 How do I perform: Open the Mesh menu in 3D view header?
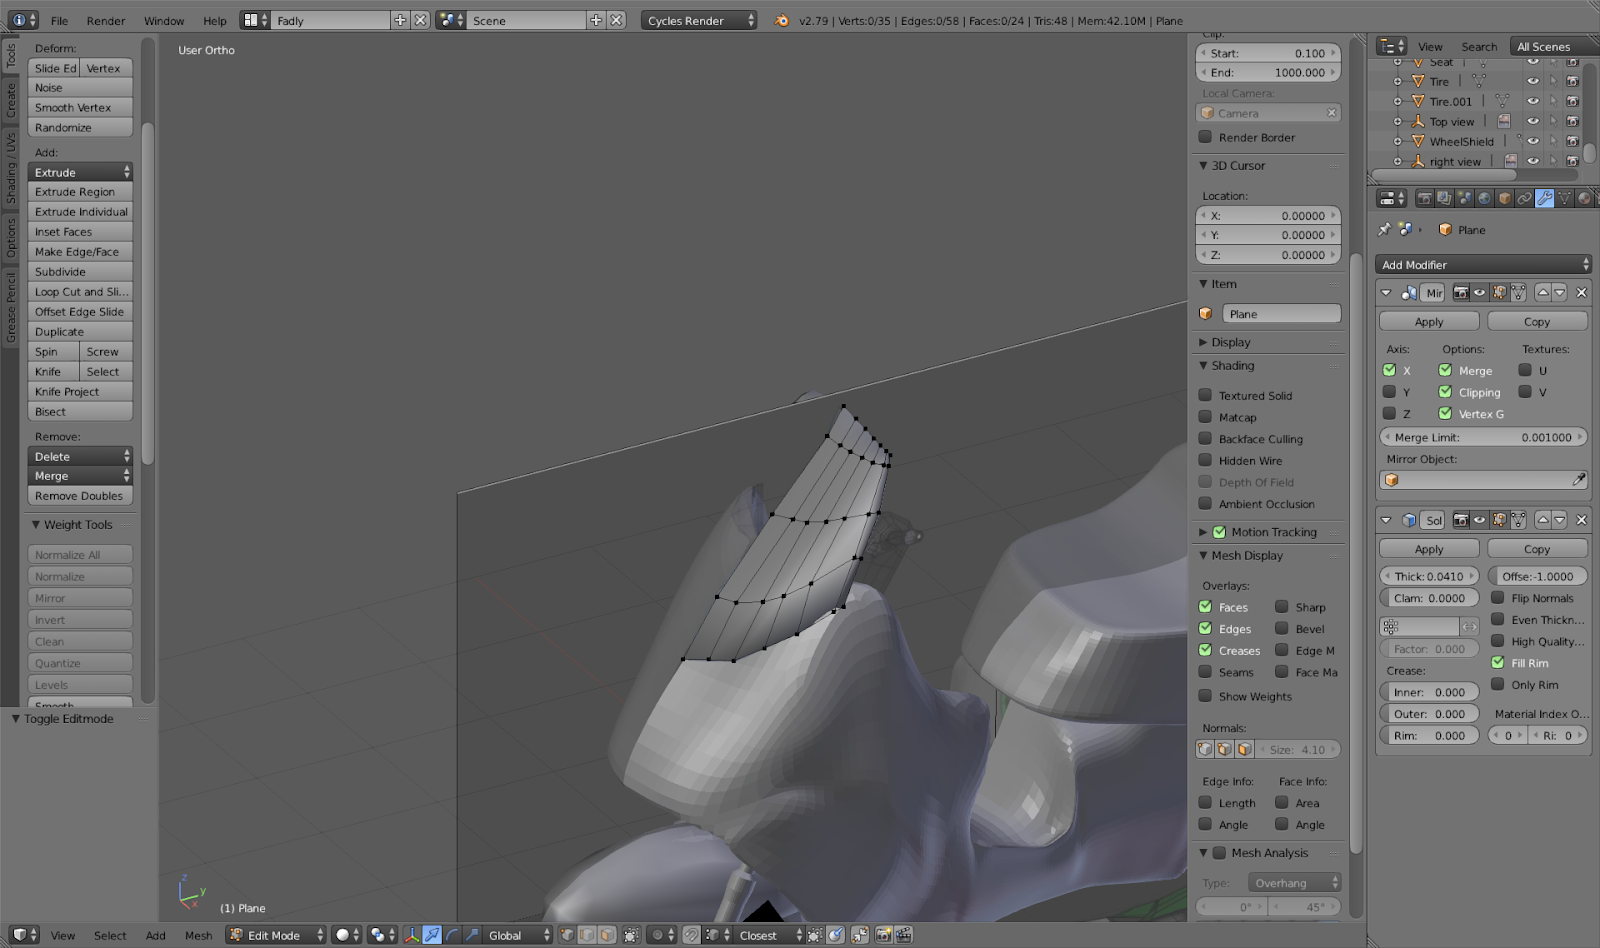[198, 935]
